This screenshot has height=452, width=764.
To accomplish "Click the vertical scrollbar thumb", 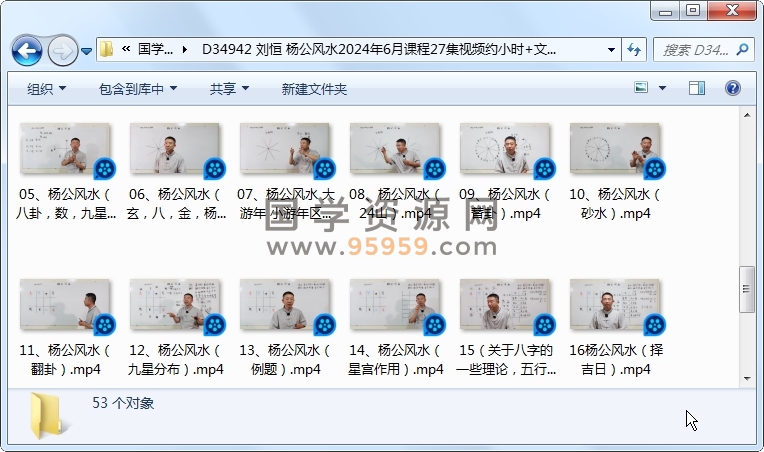I will tap(746, 290).
